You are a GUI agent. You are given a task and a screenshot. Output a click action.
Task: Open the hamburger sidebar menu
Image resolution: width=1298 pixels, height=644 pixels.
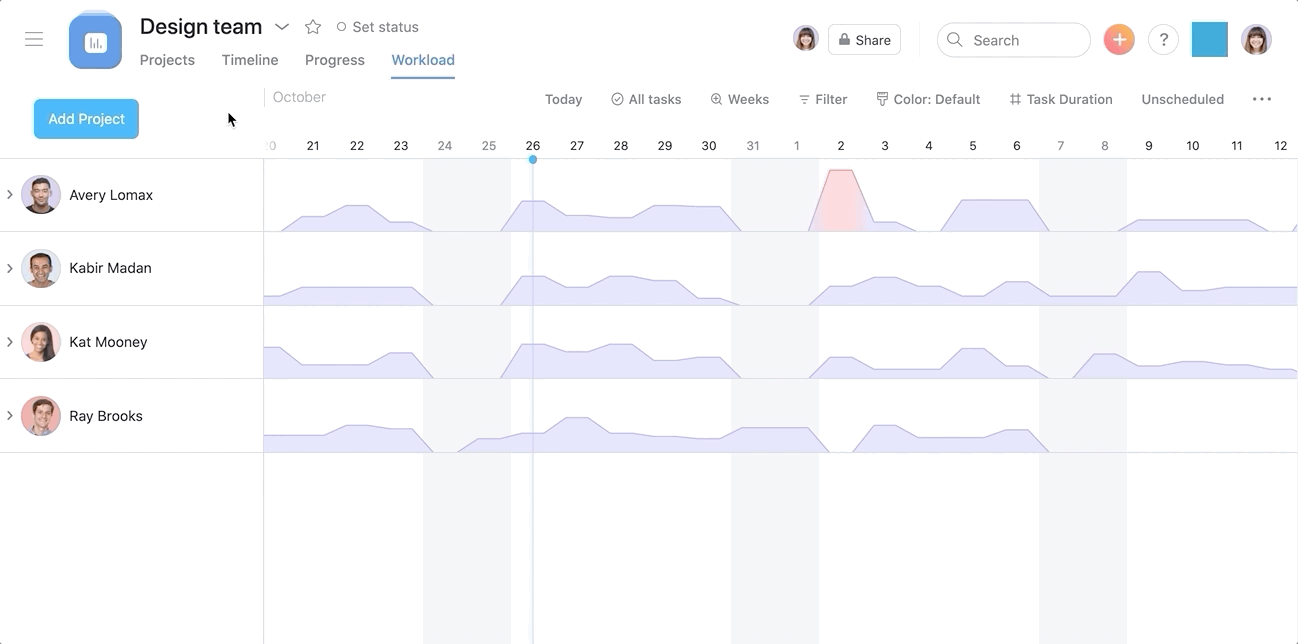click(34, 39)
